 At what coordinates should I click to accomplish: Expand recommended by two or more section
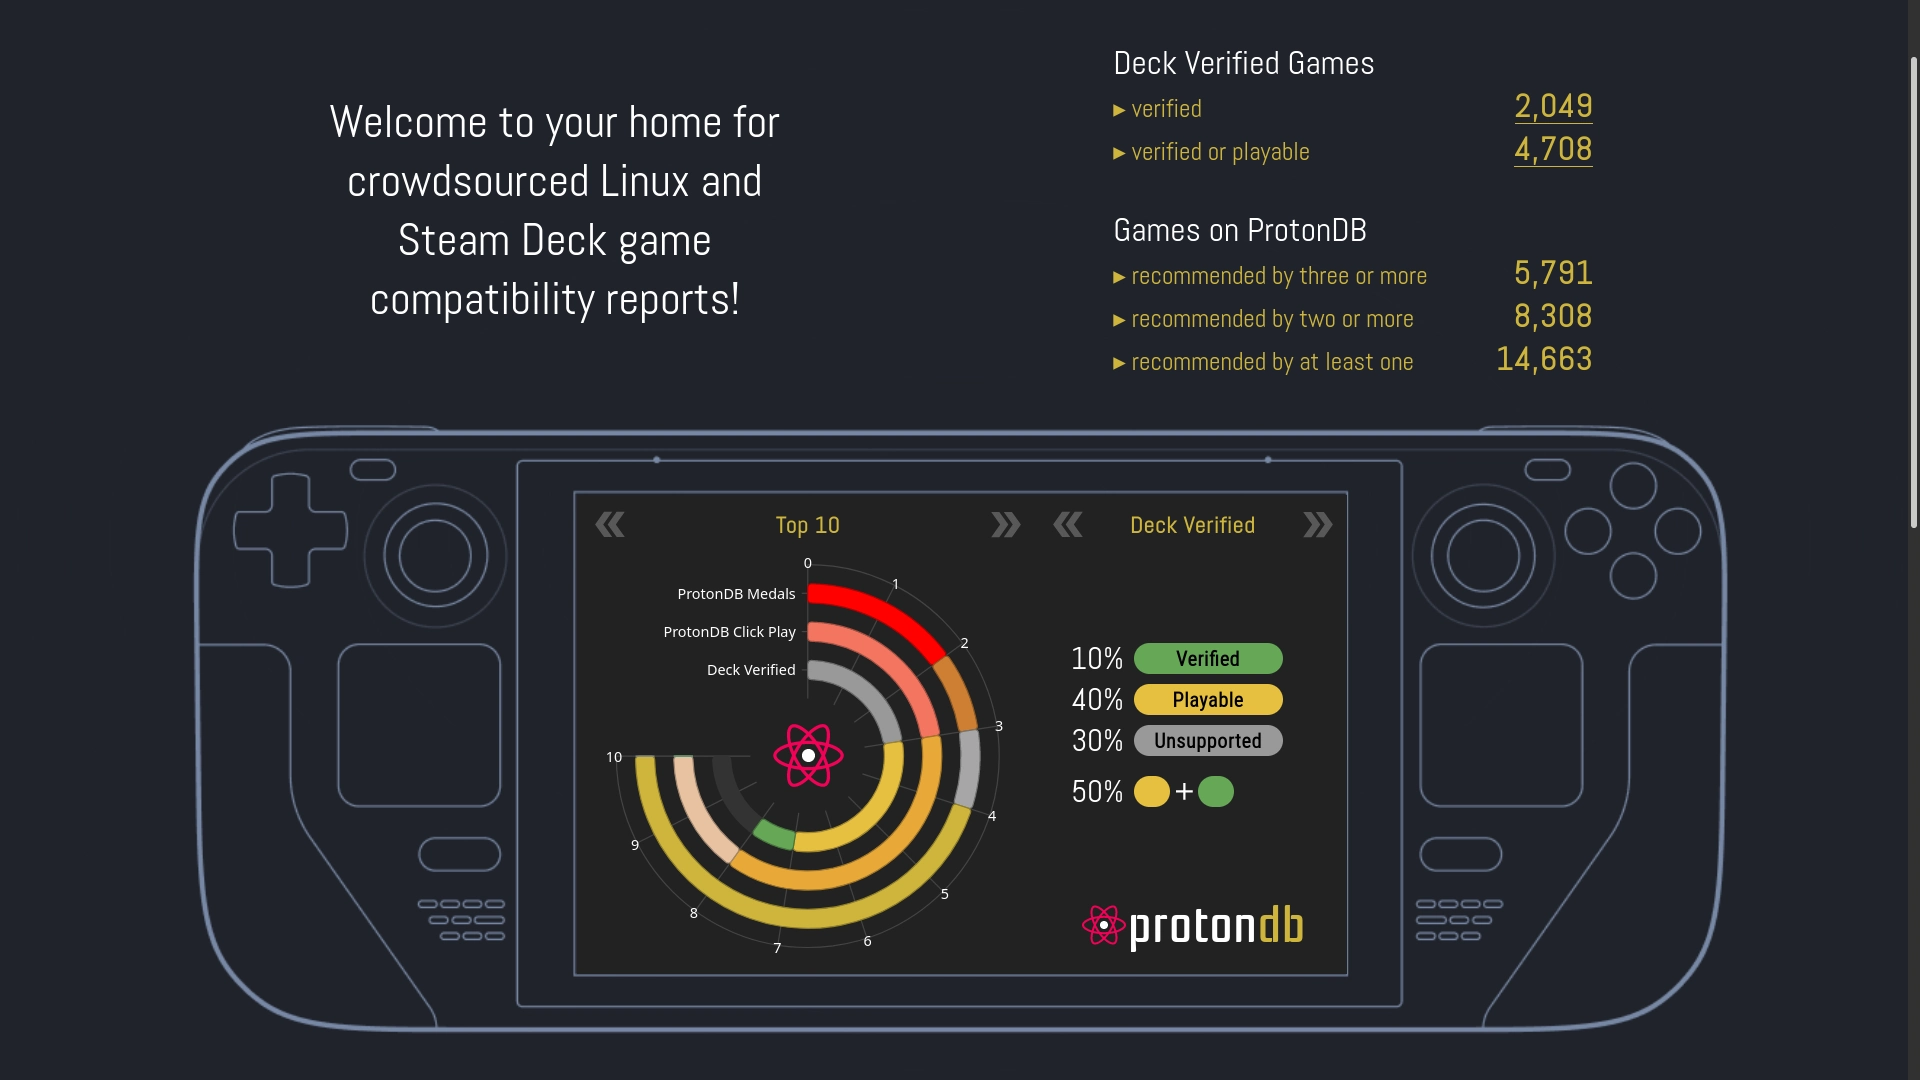click(x=1118, y=318)
